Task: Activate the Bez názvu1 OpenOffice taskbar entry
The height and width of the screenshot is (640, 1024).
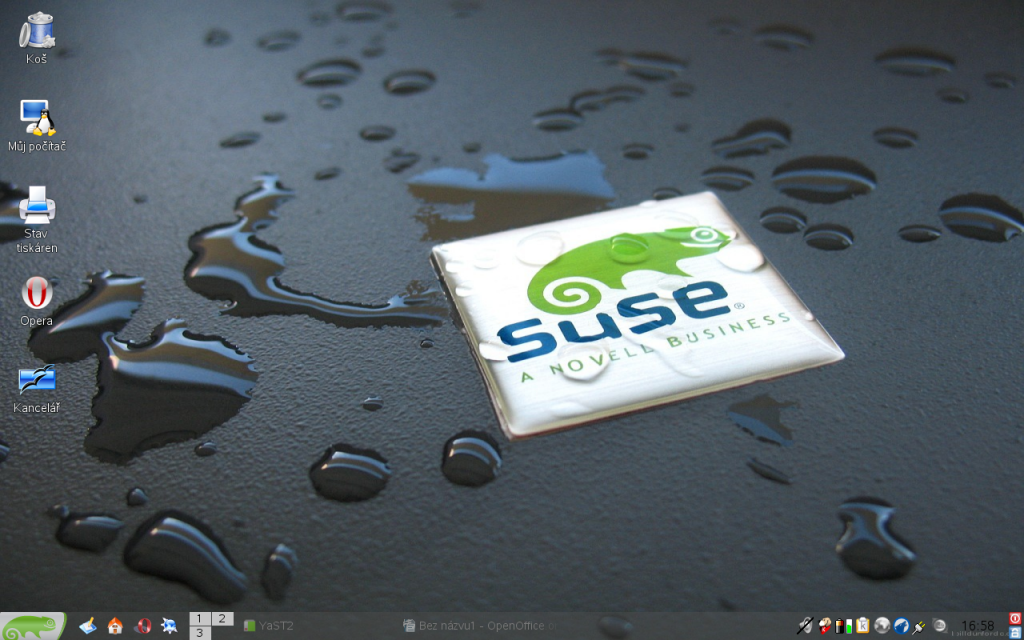Action: (482, 626)
